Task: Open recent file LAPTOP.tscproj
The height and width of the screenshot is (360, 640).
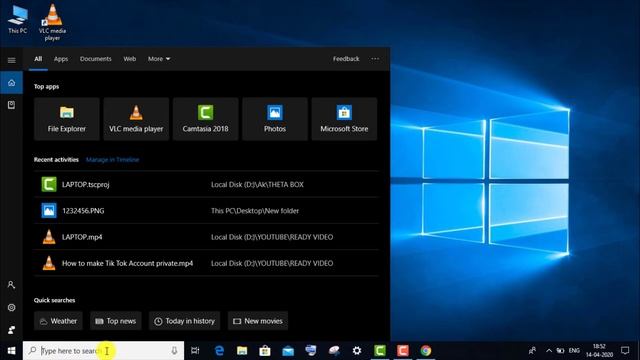Action: coord(207,184)
